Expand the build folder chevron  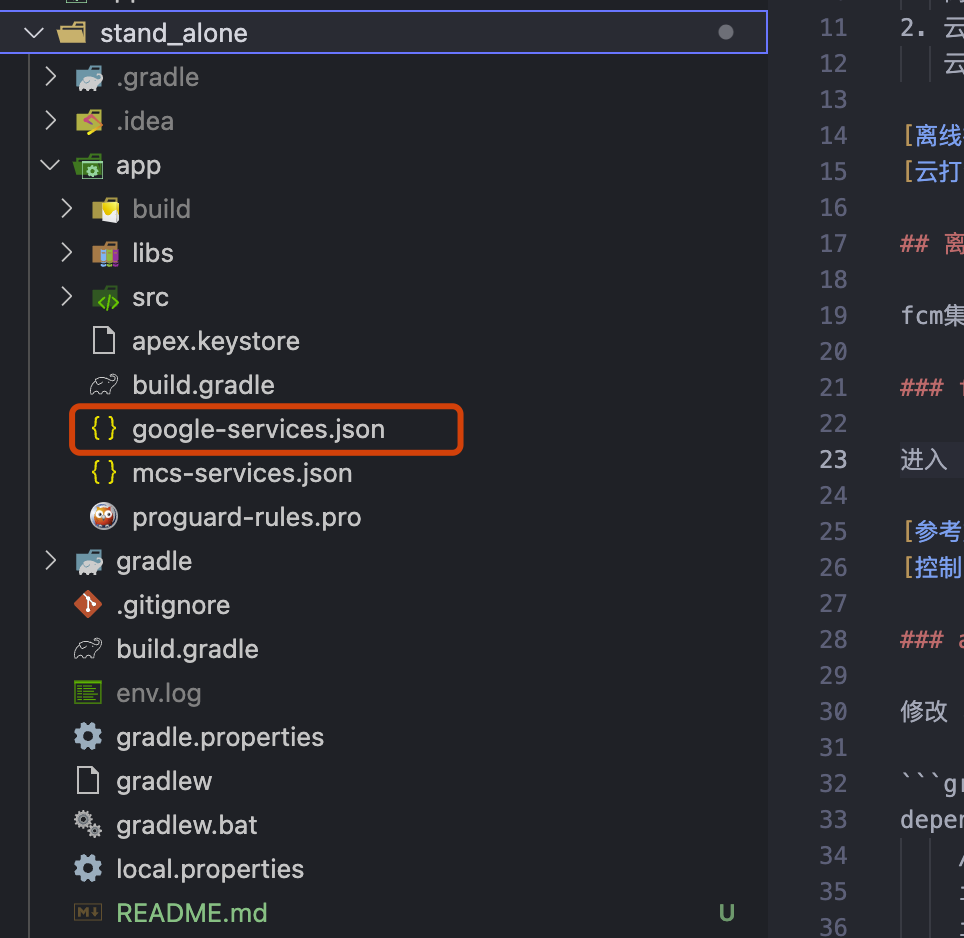(x=67, y=209)
